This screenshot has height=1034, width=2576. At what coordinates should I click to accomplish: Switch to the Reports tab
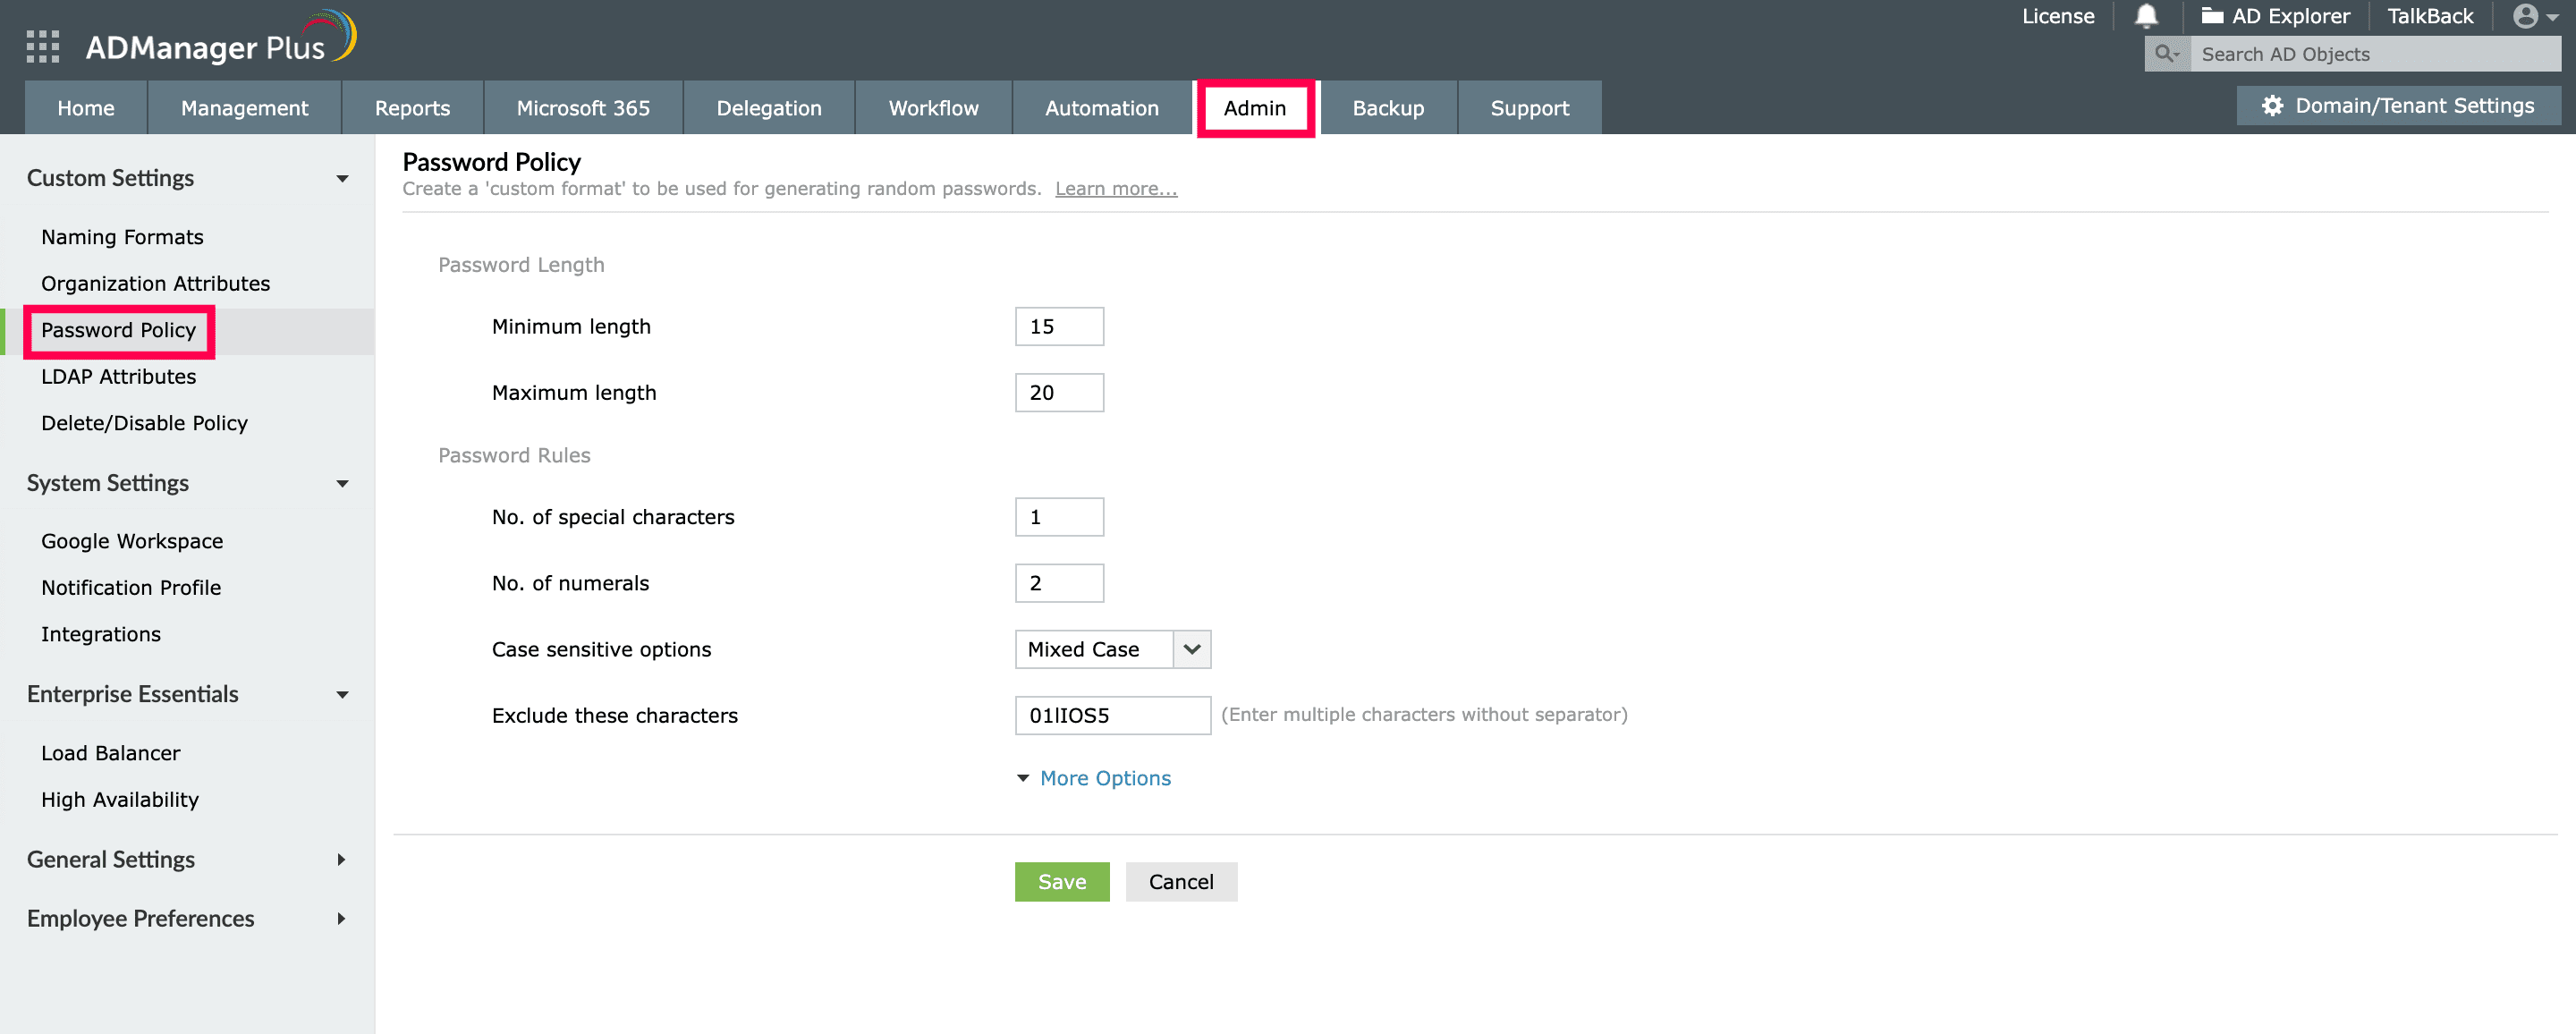(412, 108)
